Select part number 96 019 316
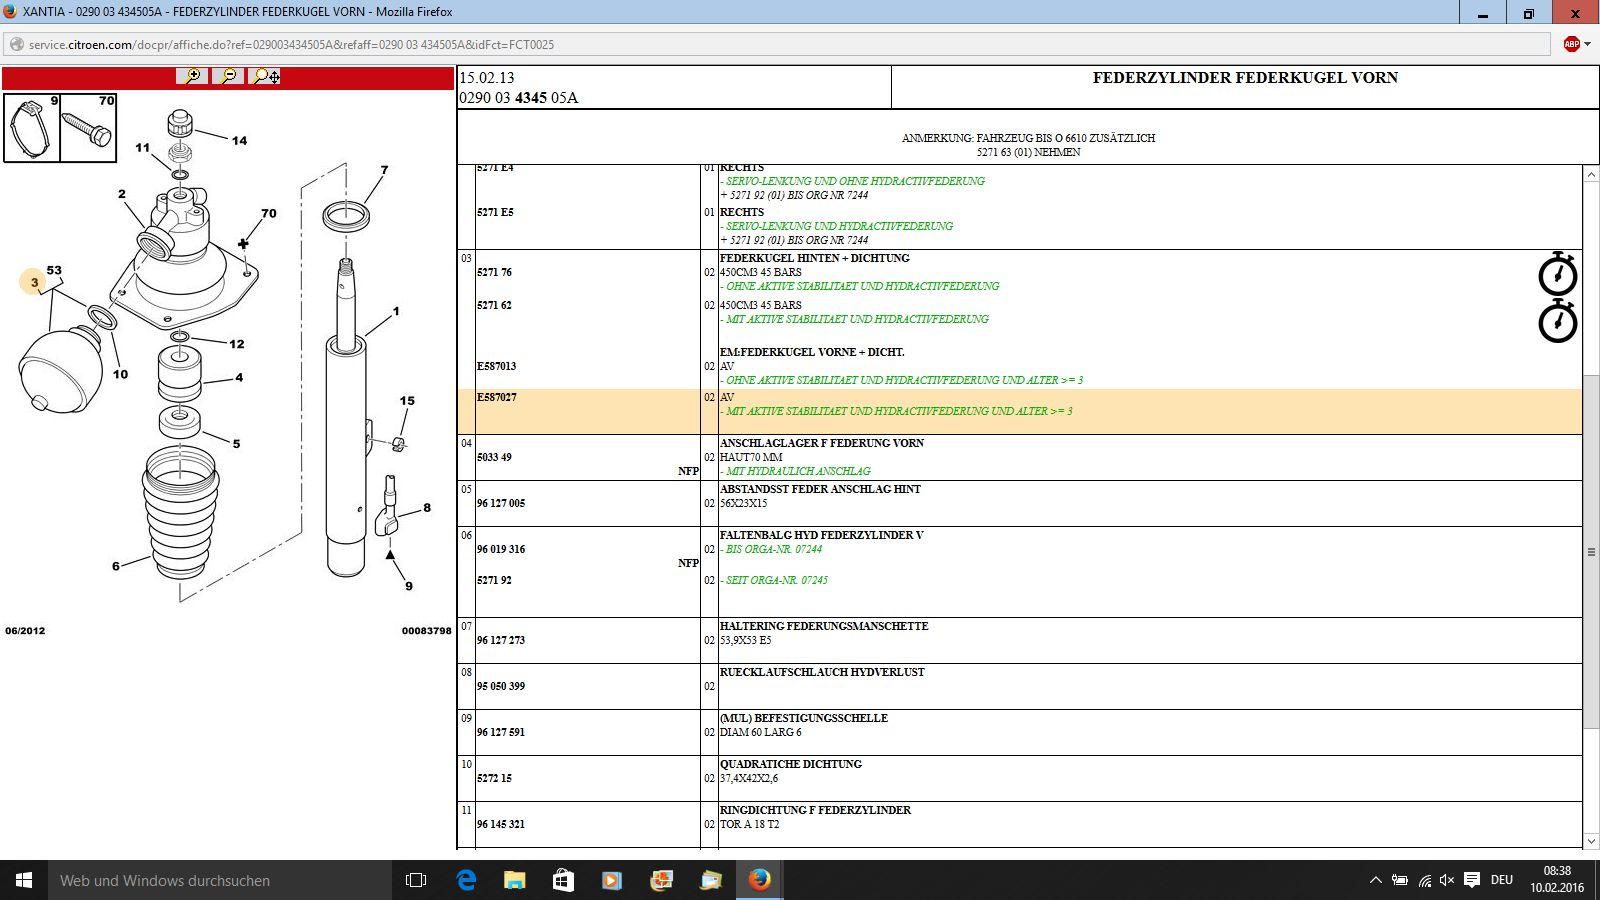Viewport: 1600px width, 900px height. point(501,549)
